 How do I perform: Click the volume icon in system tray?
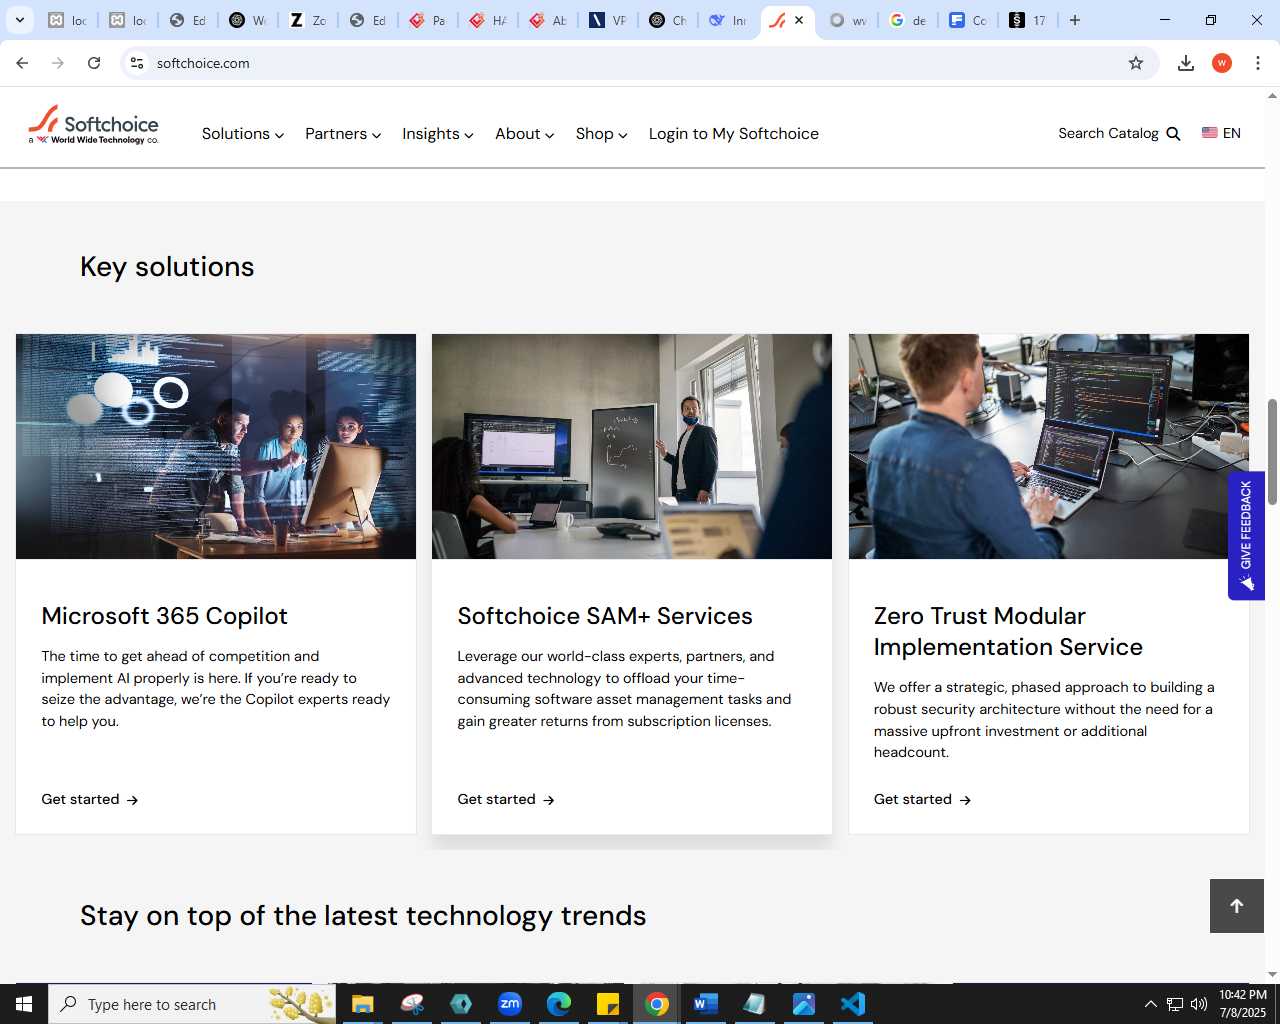[x=1199, y=1004]
